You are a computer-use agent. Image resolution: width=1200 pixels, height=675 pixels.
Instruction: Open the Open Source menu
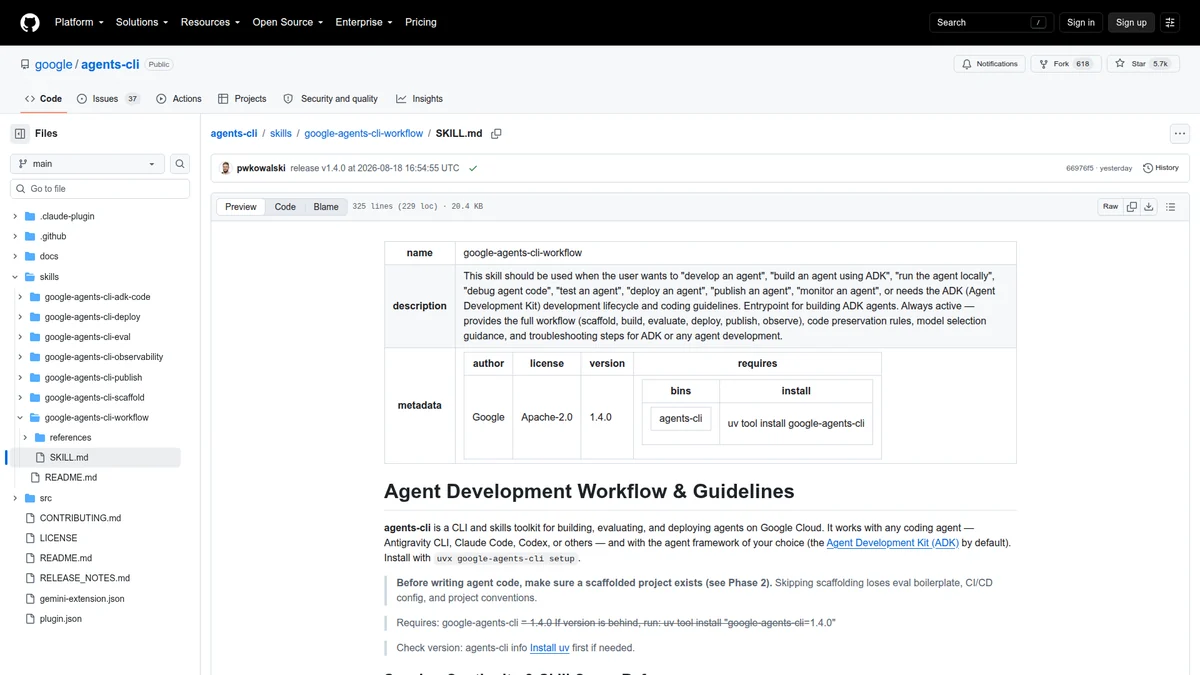(x=288, y=22)
